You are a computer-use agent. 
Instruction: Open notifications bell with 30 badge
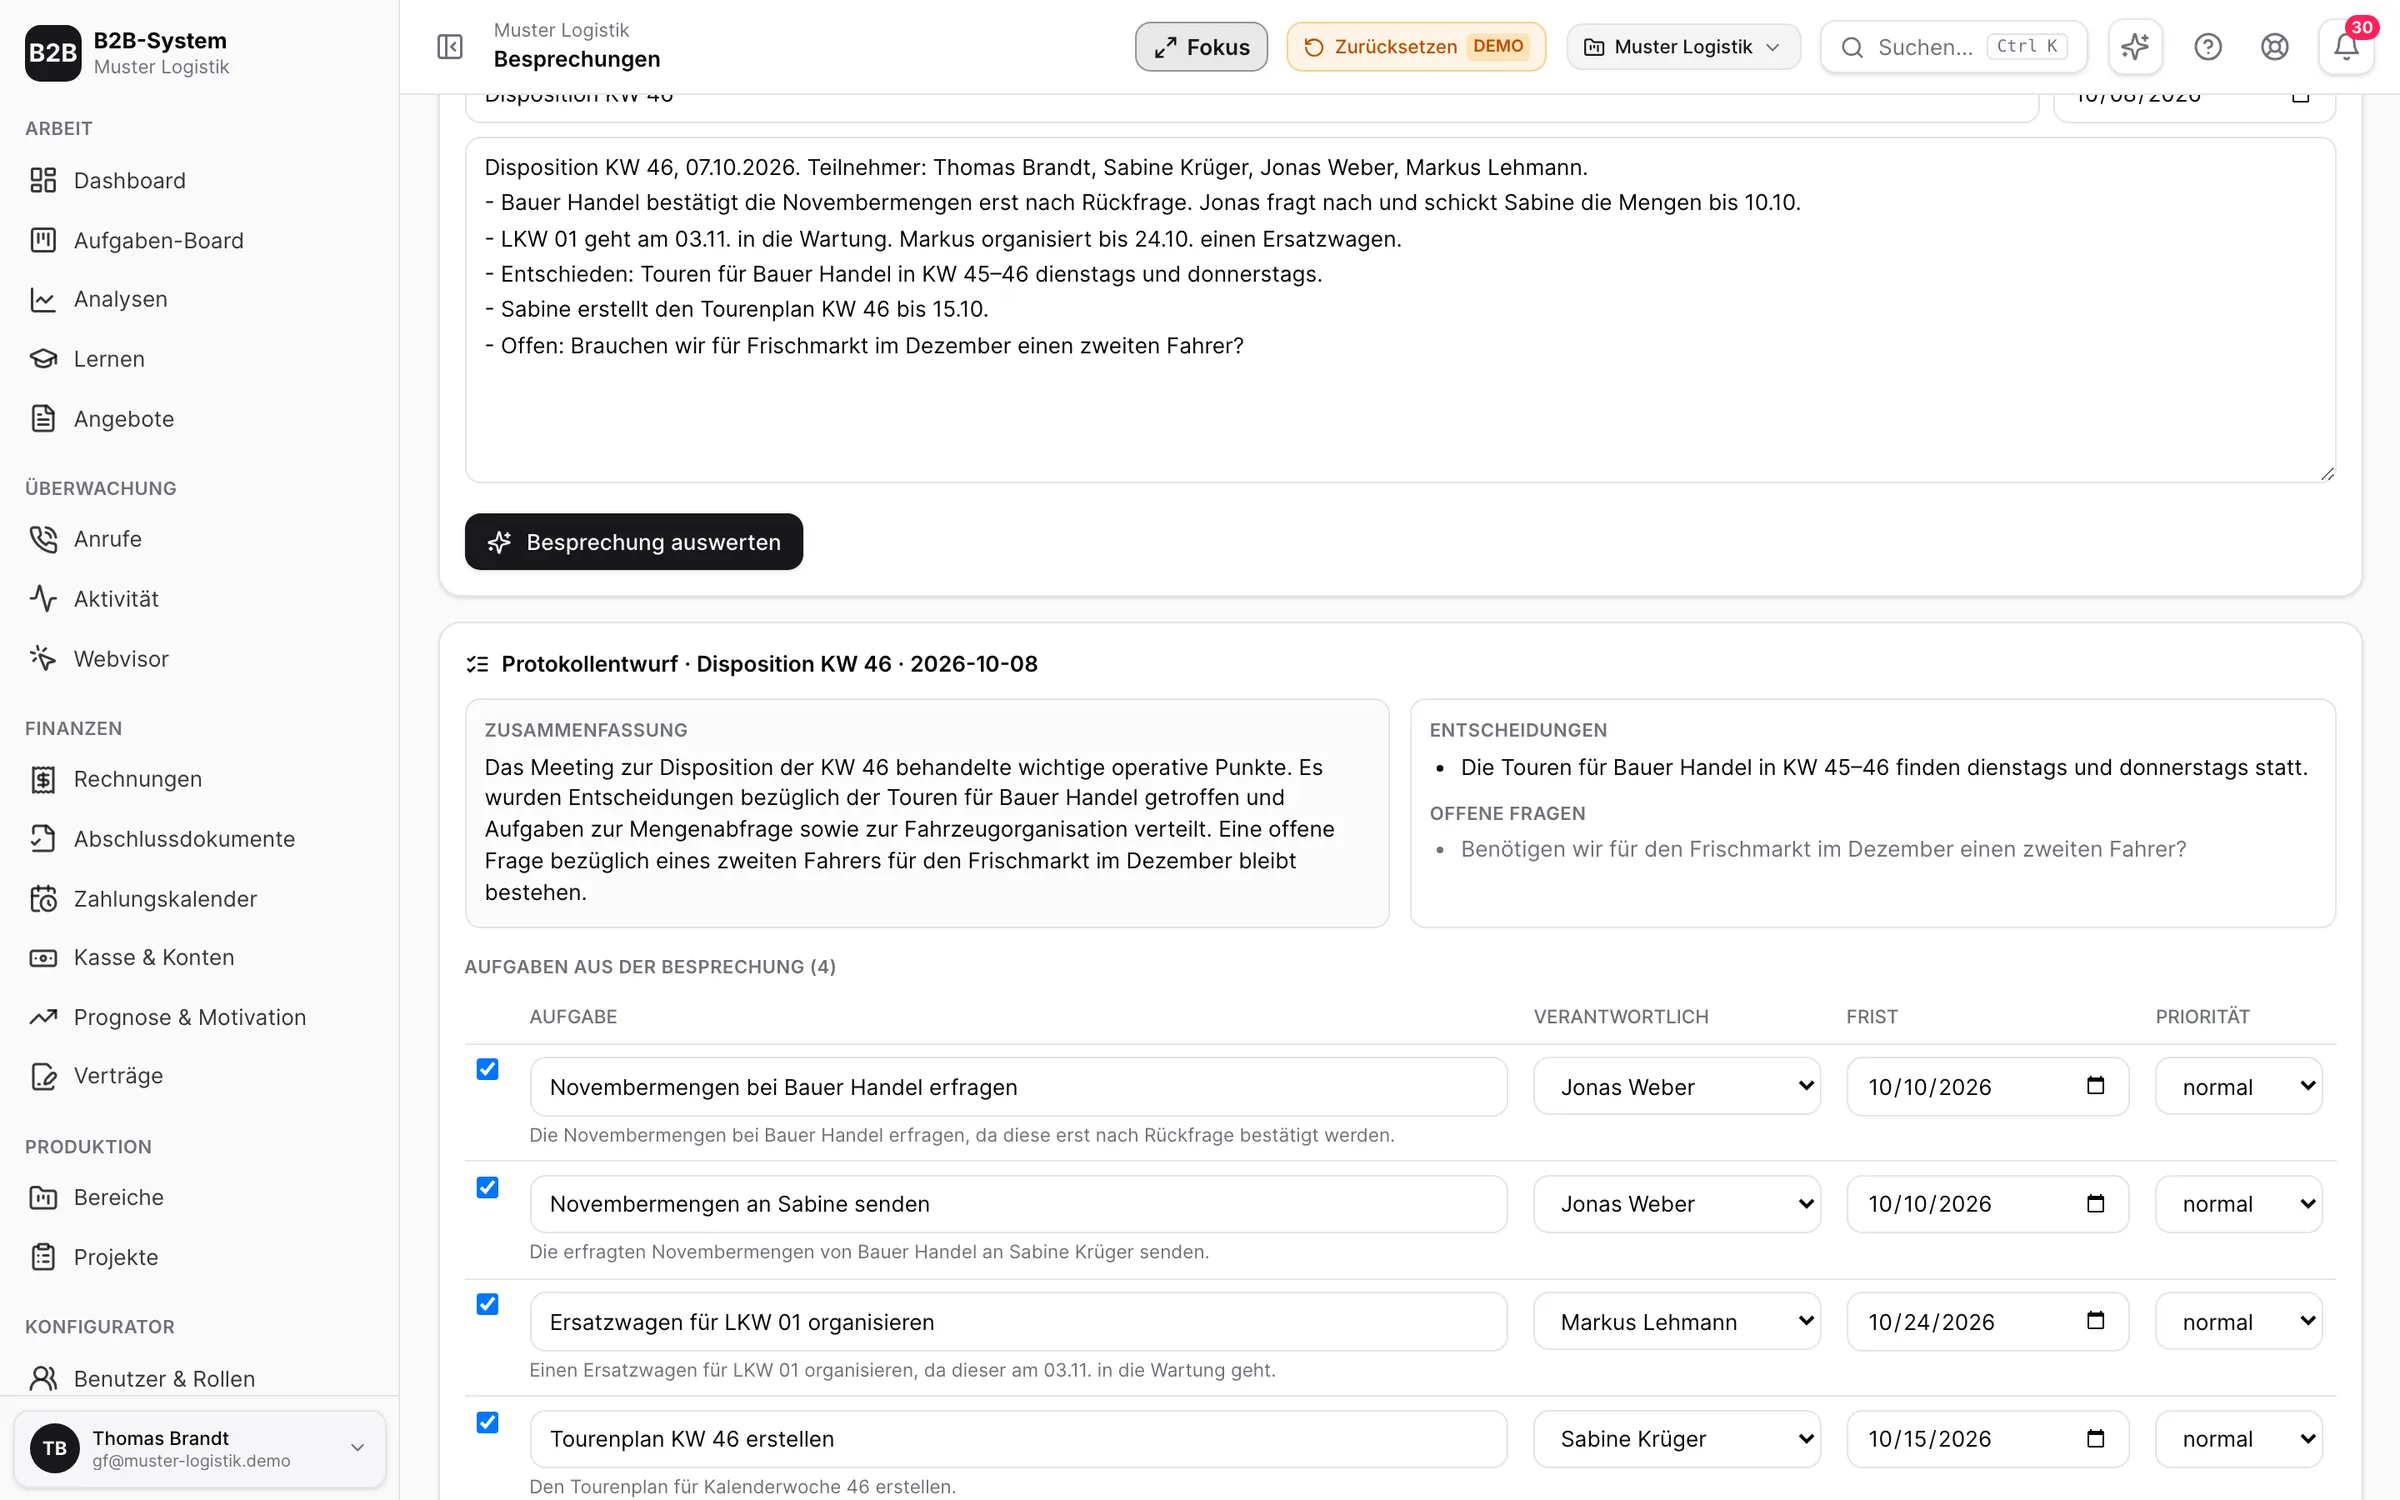pyautogui.click(x=2346, y=47)
